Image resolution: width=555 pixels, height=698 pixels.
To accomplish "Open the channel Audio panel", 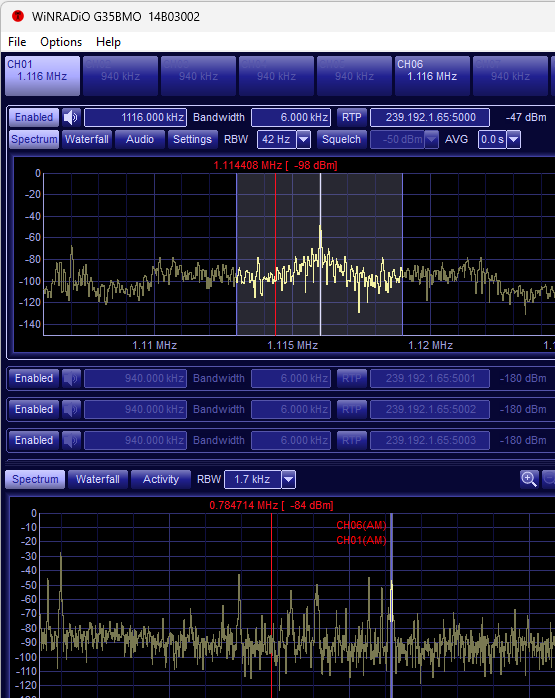I will tap(140, 139).
